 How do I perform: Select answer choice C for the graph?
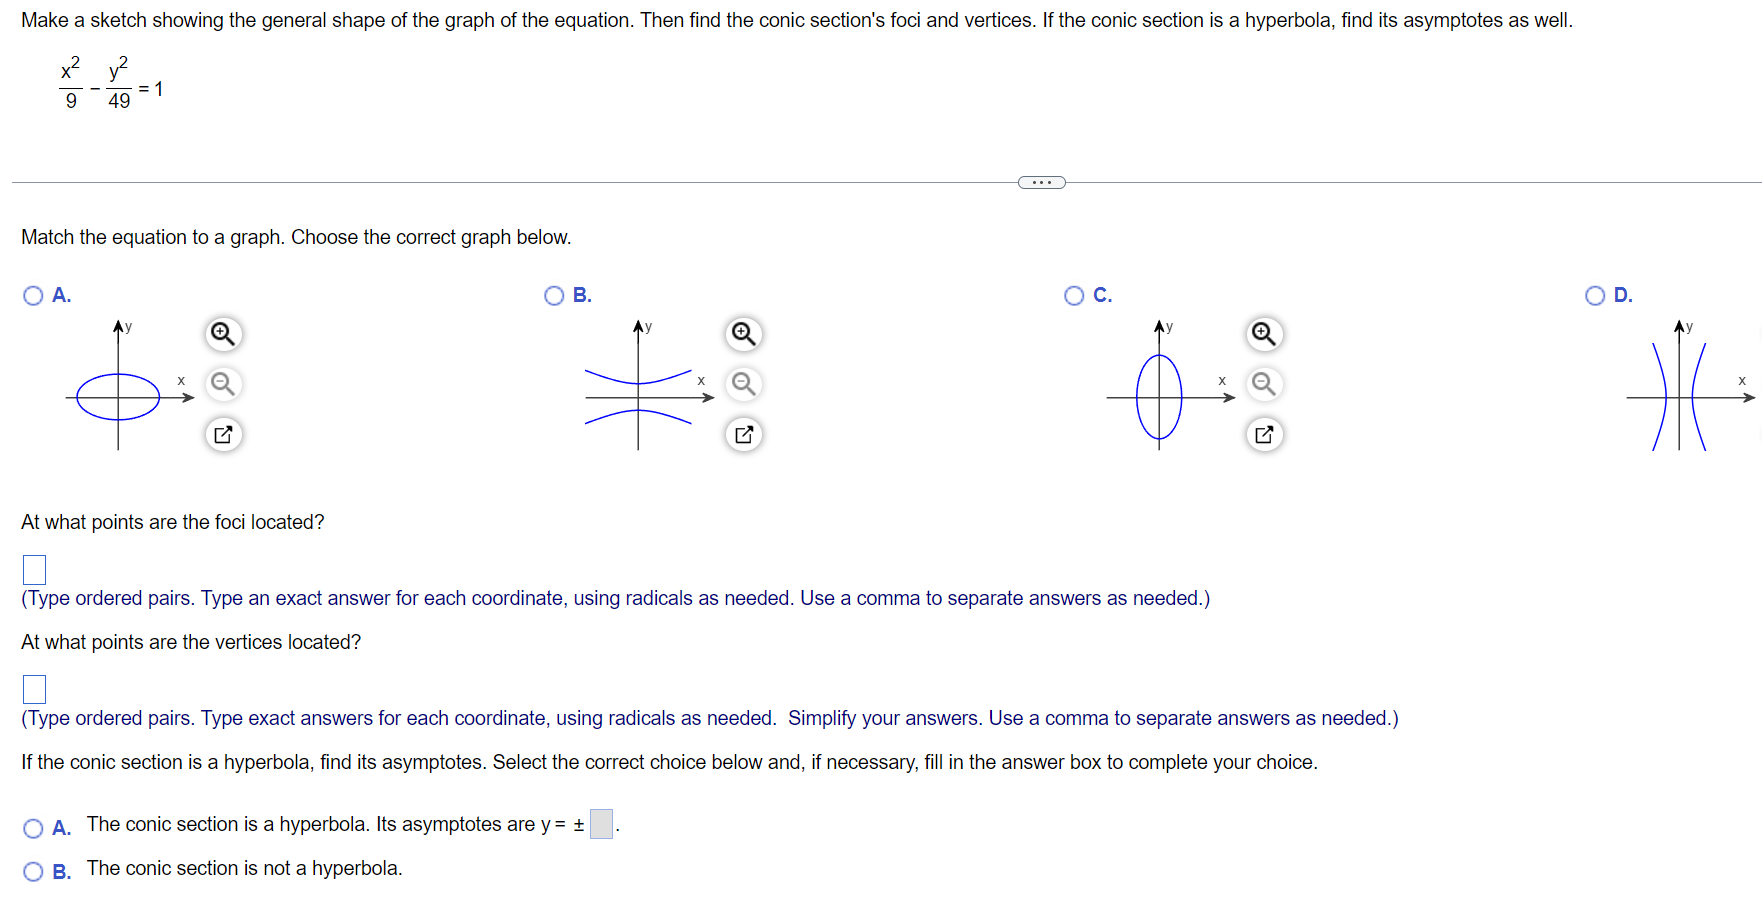[x=1073, y=295]
